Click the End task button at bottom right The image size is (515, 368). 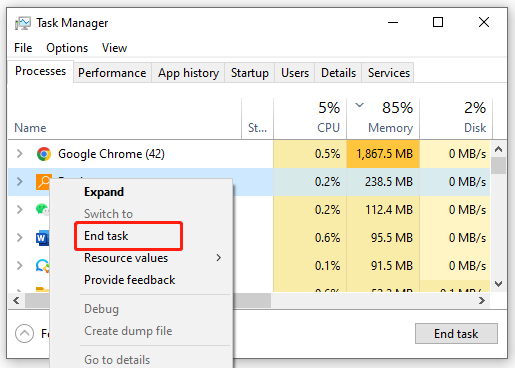(x=456, y=333)
